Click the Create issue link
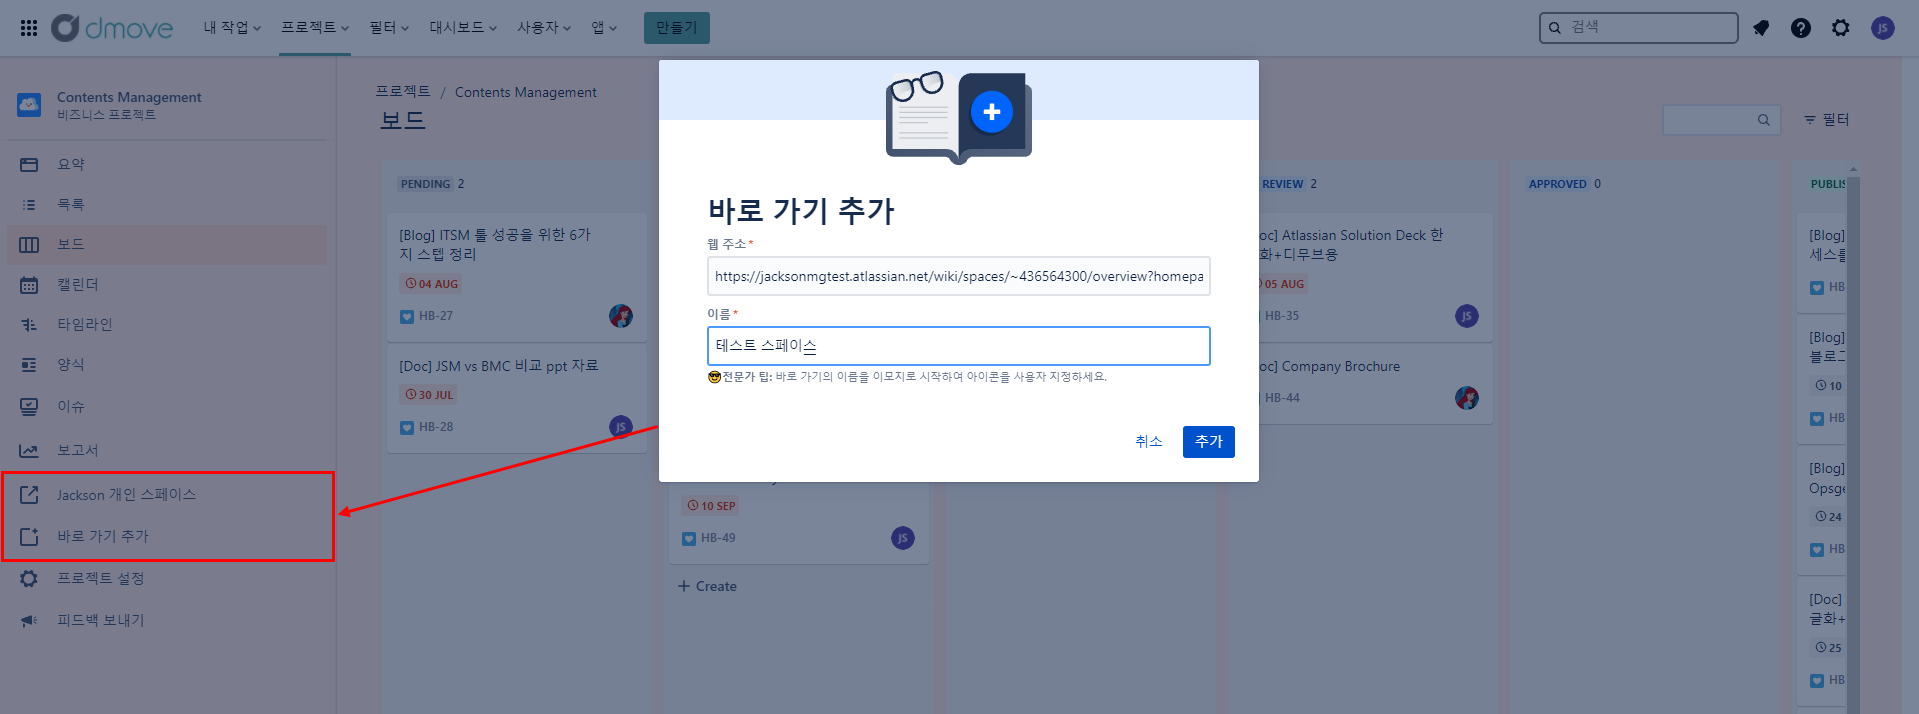The height and width of the screenshot is (714, 1919). click(707, 586)
